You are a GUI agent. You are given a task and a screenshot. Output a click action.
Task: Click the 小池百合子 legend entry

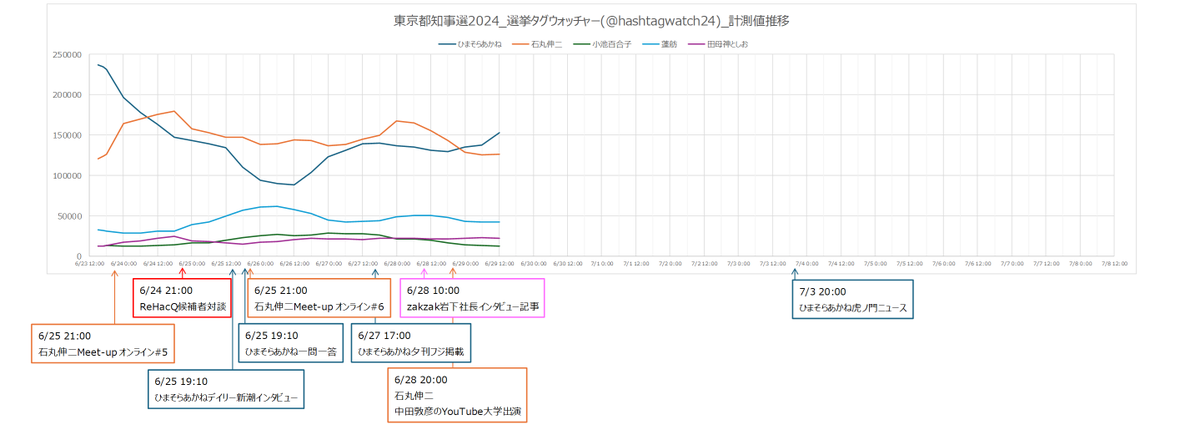(604, 44)
